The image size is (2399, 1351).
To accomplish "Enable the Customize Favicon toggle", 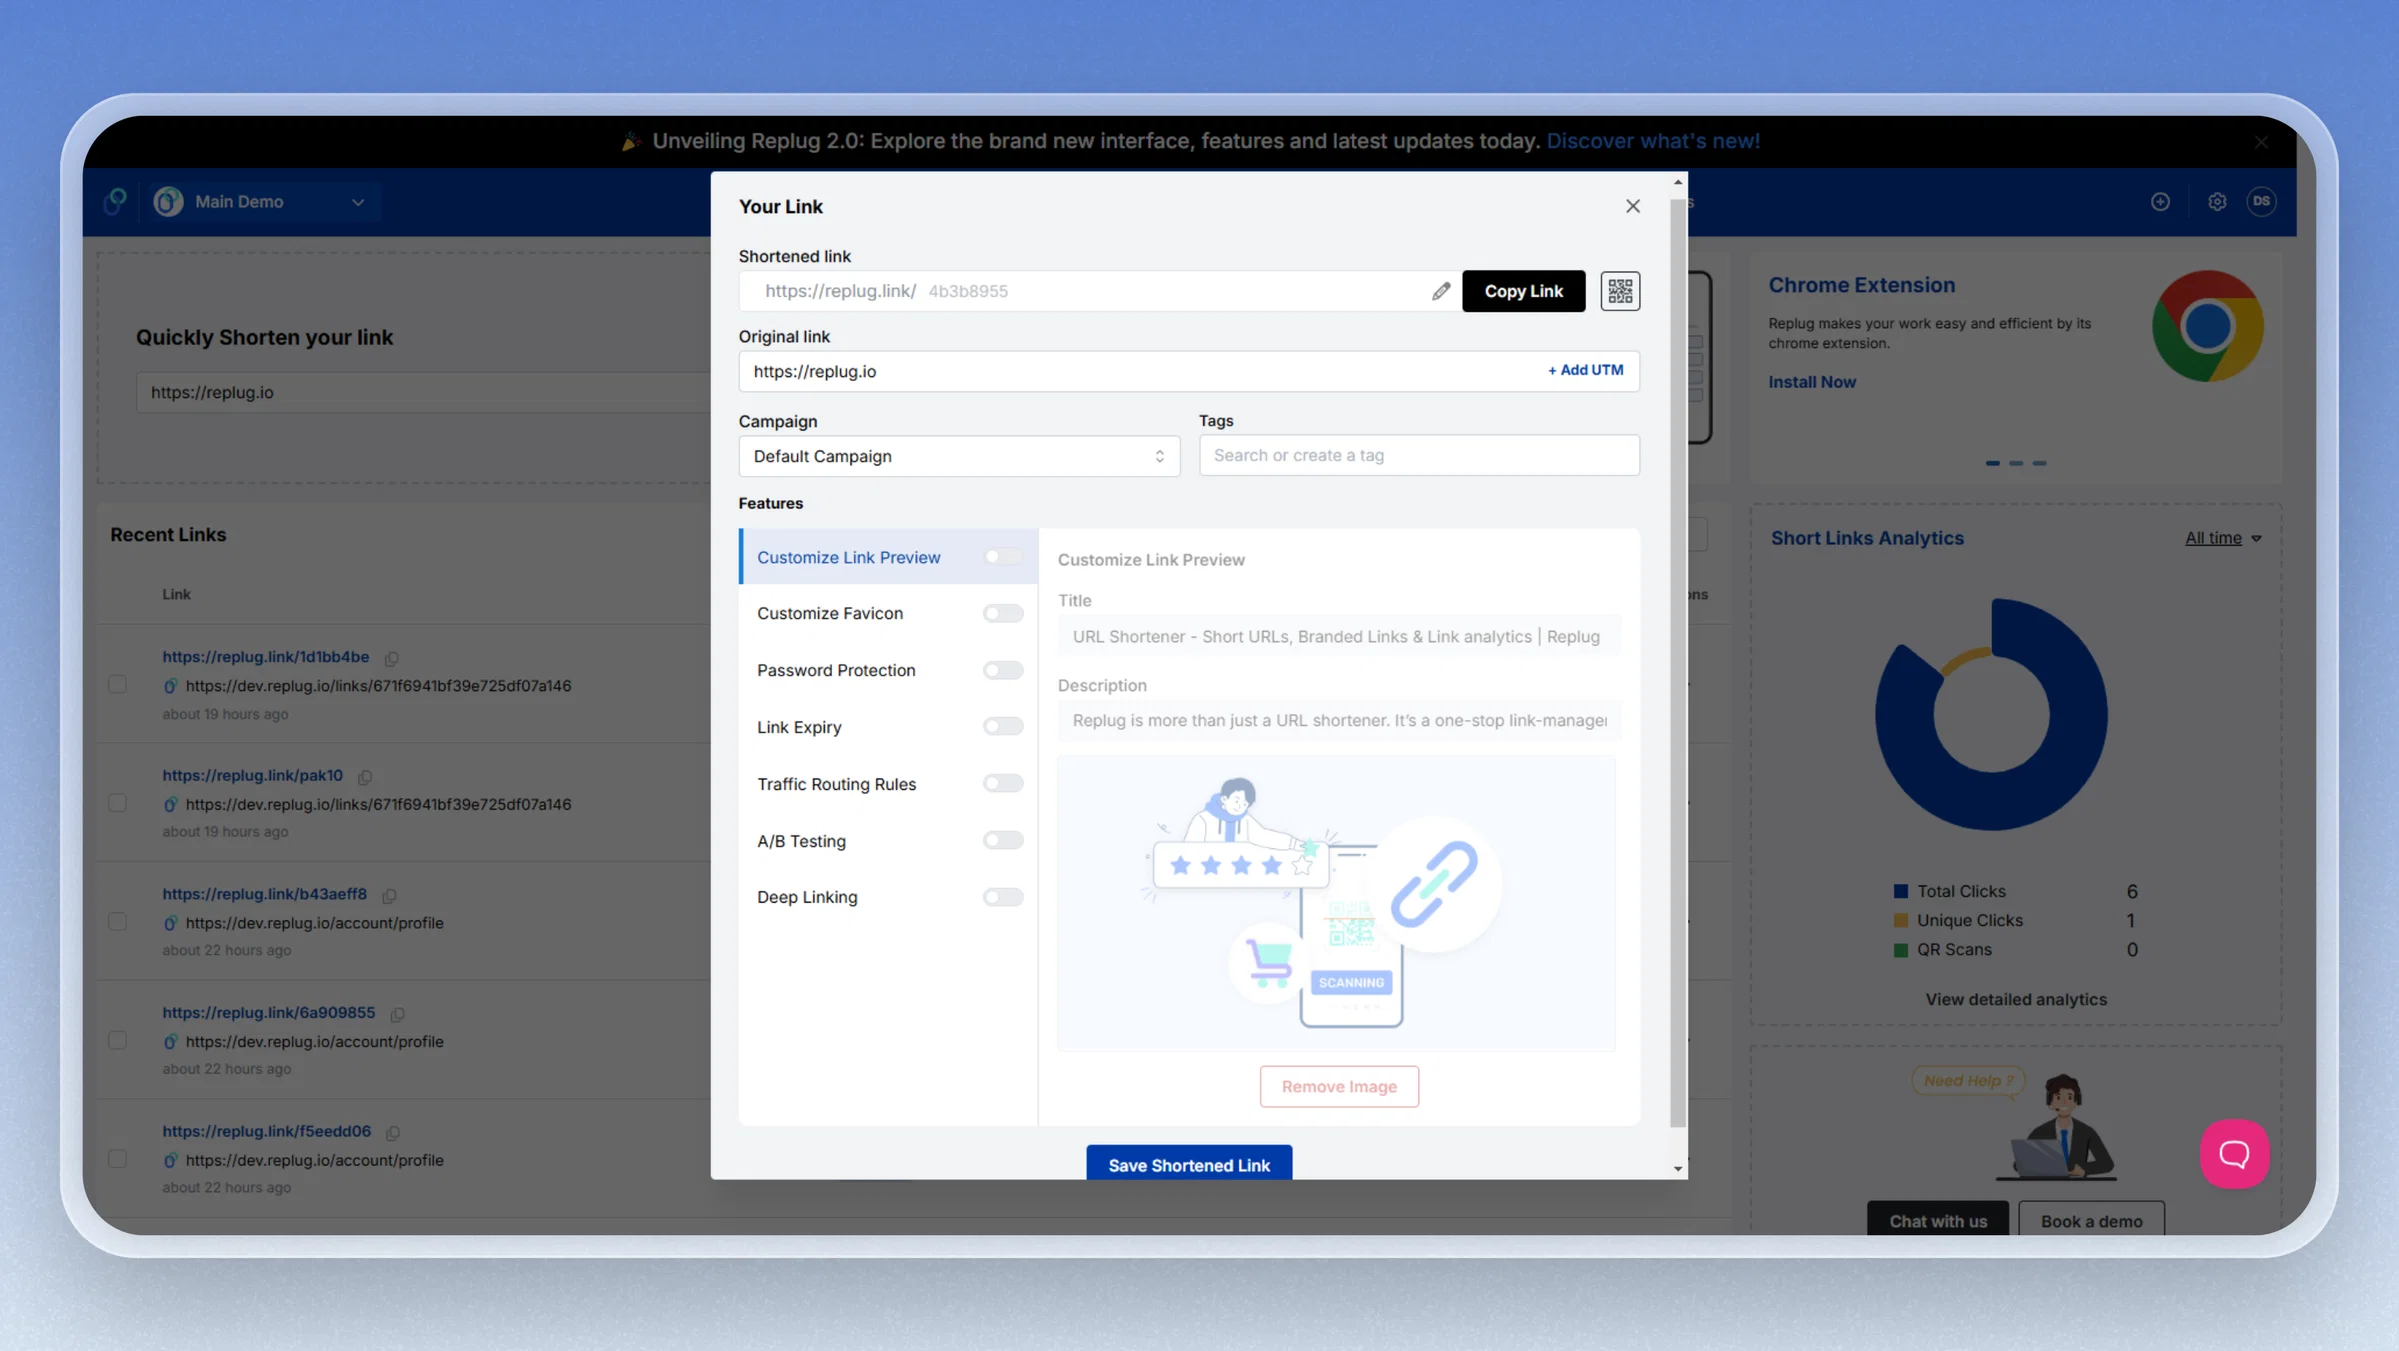I will 1002,613.
